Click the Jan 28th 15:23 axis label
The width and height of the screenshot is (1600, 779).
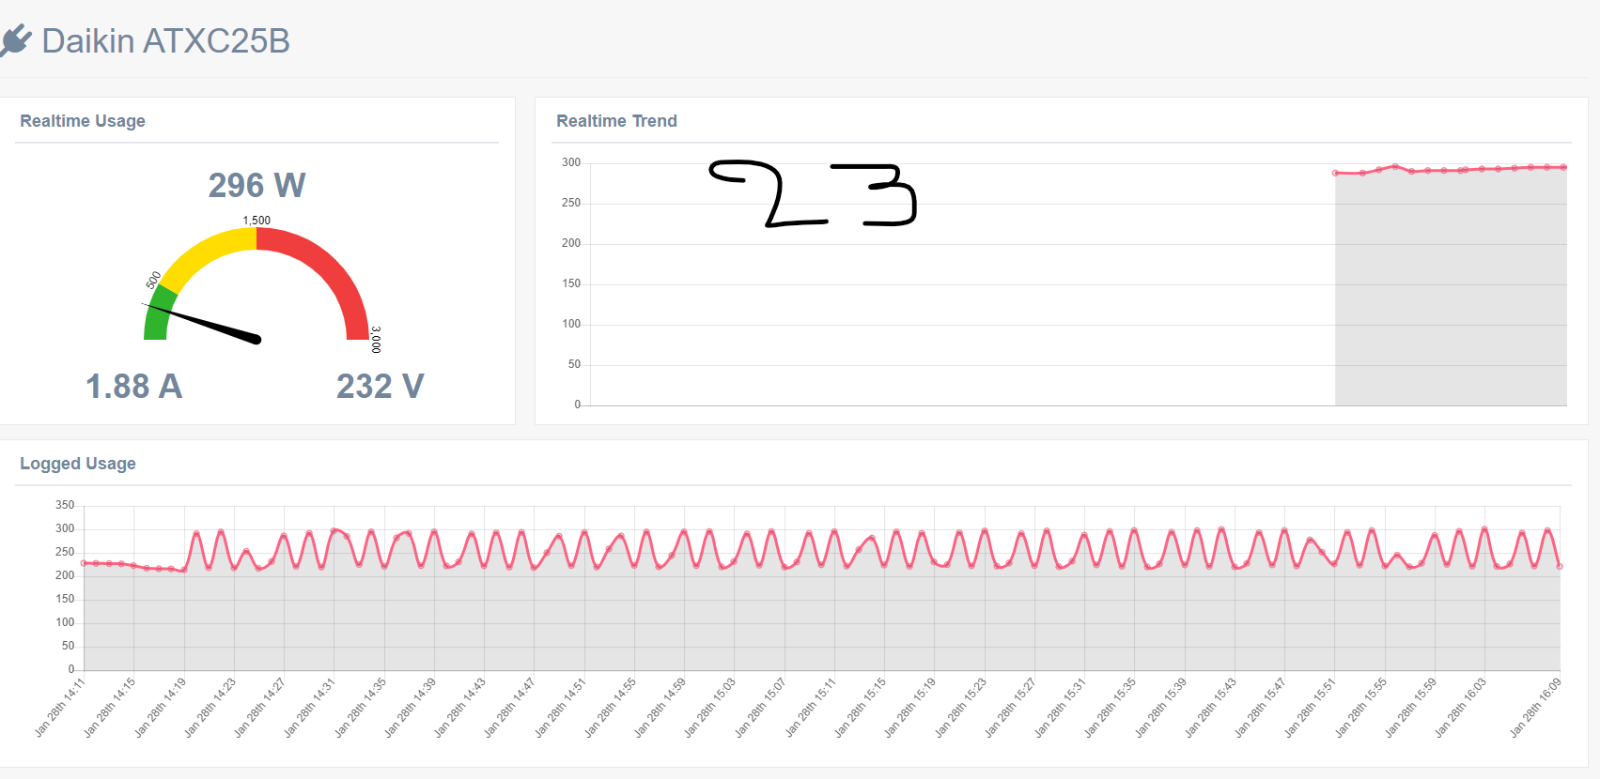[x=960, y=707]
